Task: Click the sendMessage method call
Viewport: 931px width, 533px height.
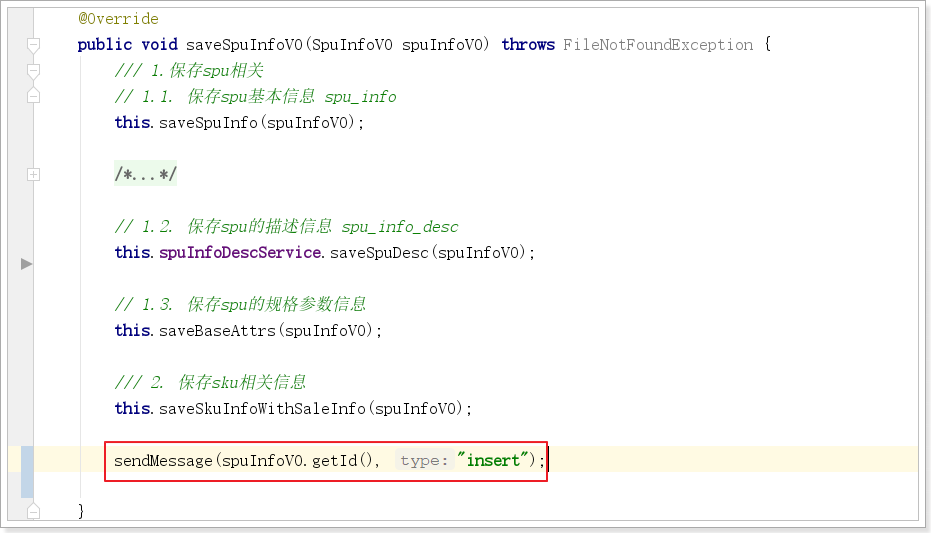Action: coord(163,461)
